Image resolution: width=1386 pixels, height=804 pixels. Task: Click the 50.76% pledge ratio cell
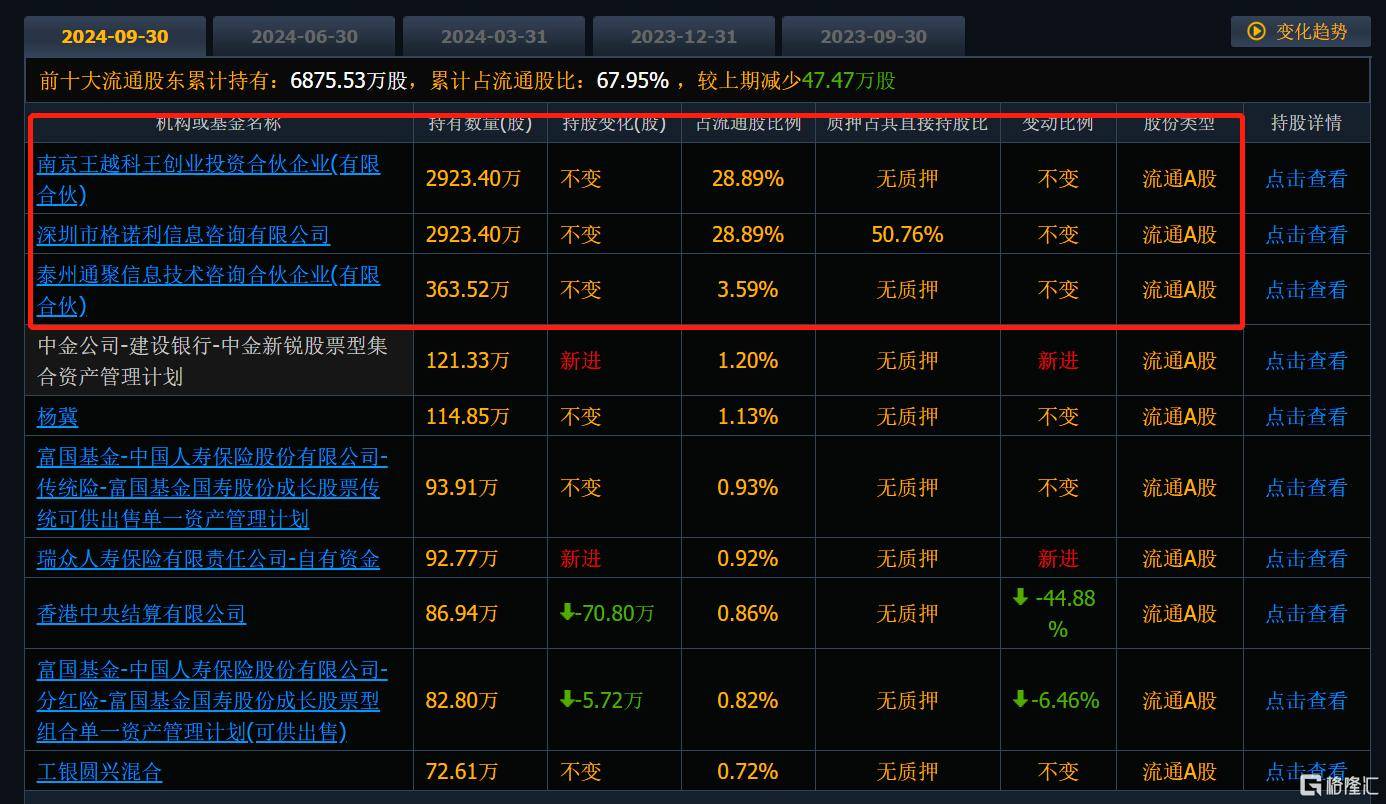click(x=907, y=234)
